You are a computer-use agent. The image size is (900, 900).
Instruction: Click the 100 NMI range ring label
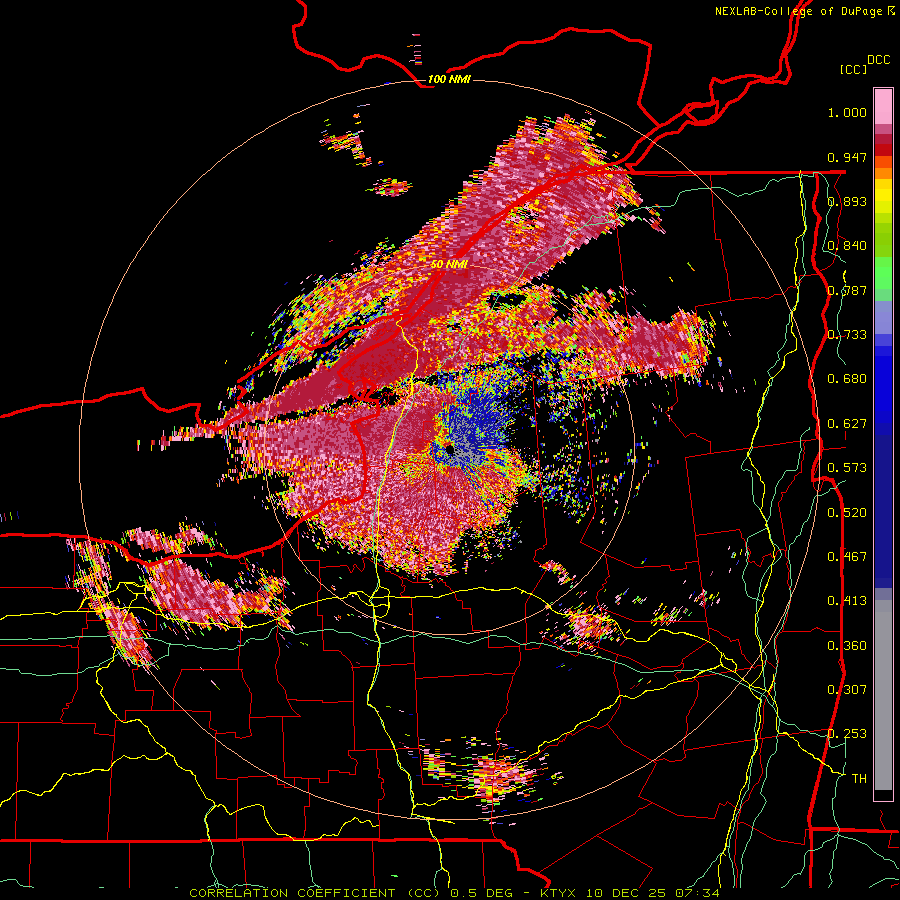tap(449, 79)
